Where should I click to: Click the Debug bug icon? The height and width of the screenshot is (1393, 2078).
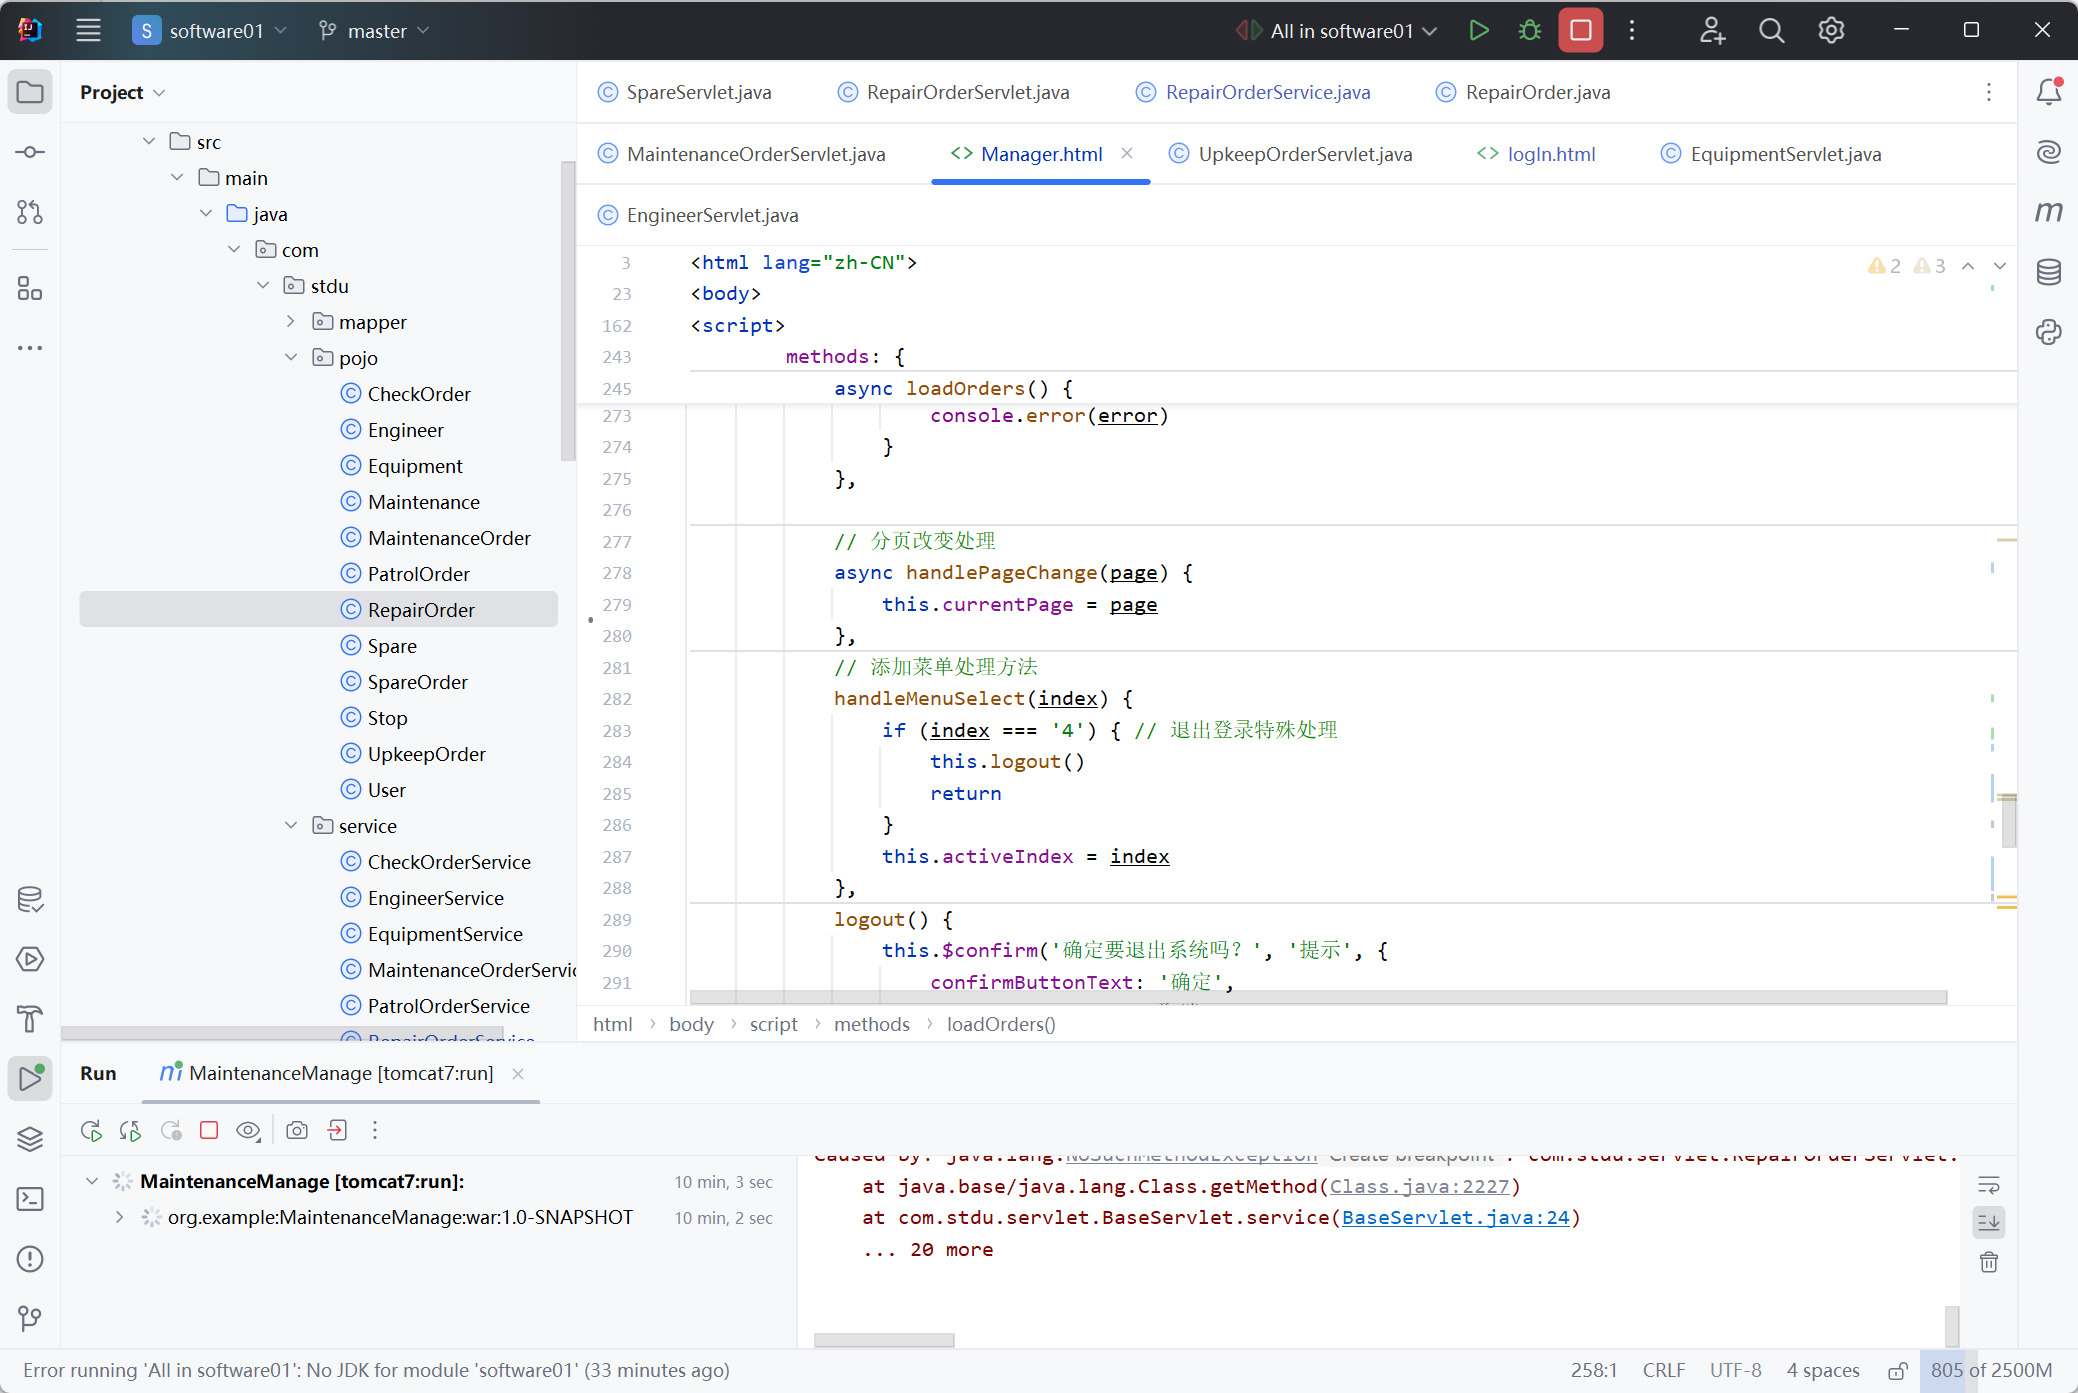[1529, 30]
